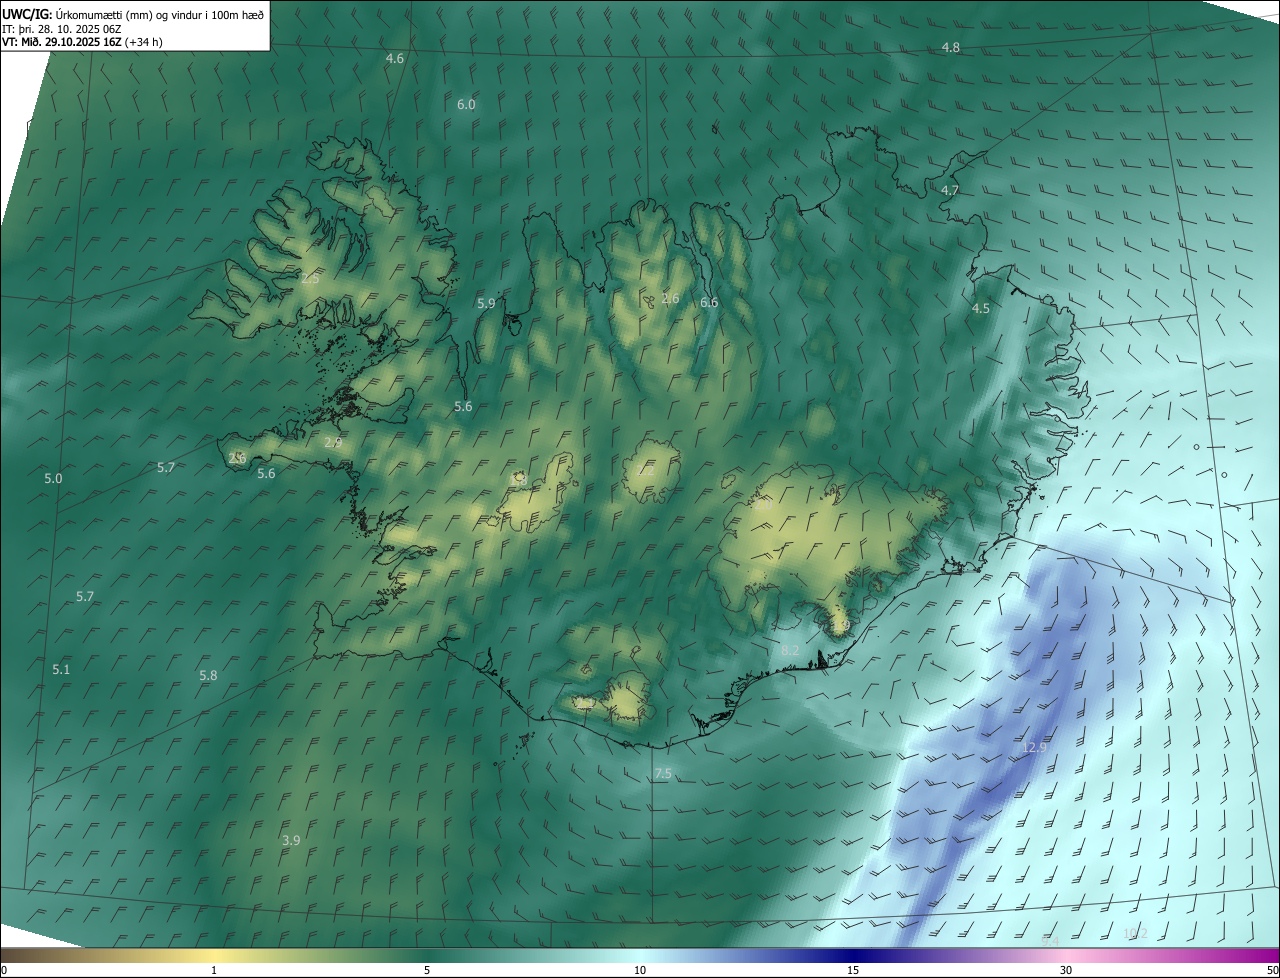
Task: Click the 2.5 value over the Westfjords
Action: pos(310,279)
